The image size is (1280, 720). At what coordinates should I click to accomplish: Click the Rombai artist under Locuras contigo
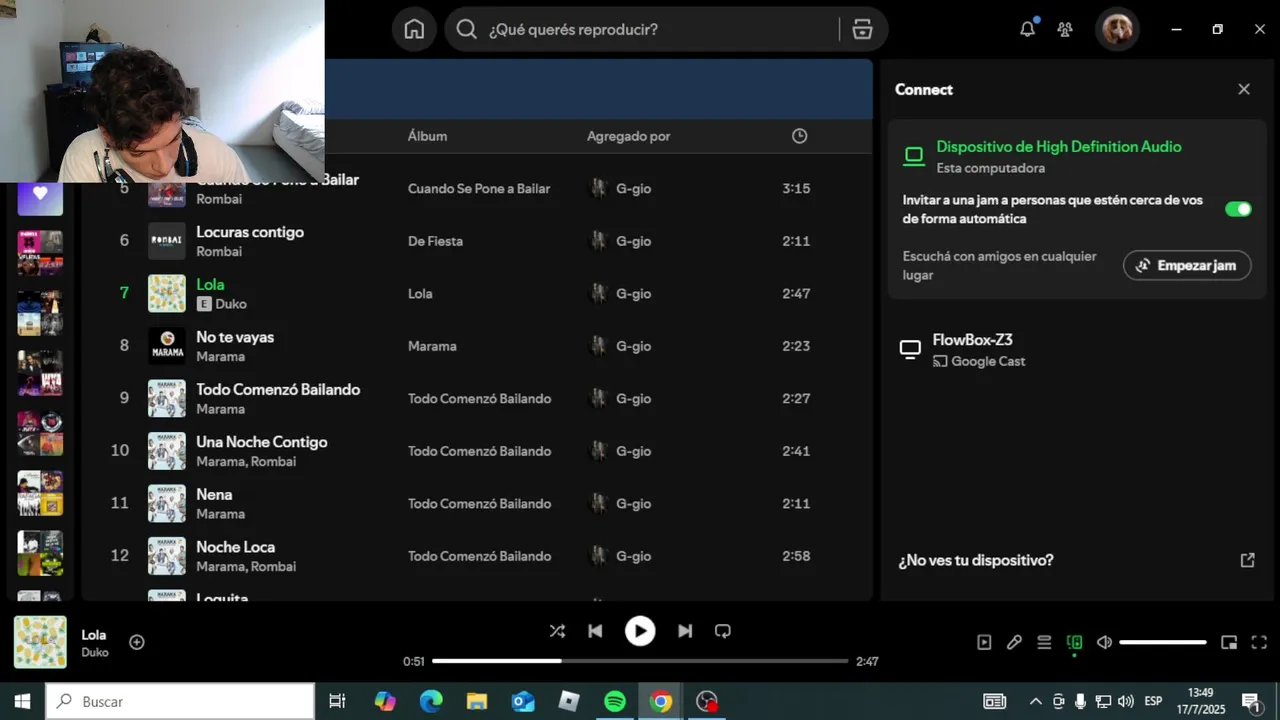[x=219, y=251]
